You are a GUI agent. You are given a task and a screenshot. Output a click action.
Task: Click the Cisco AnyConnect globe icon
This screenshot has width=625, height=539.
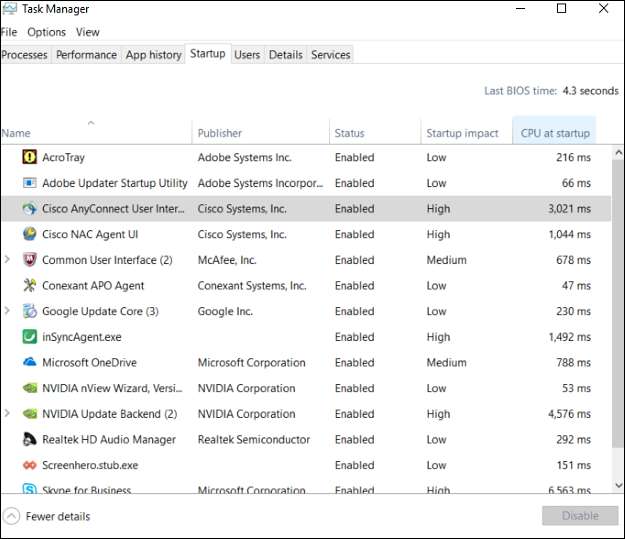click(29, 209)
